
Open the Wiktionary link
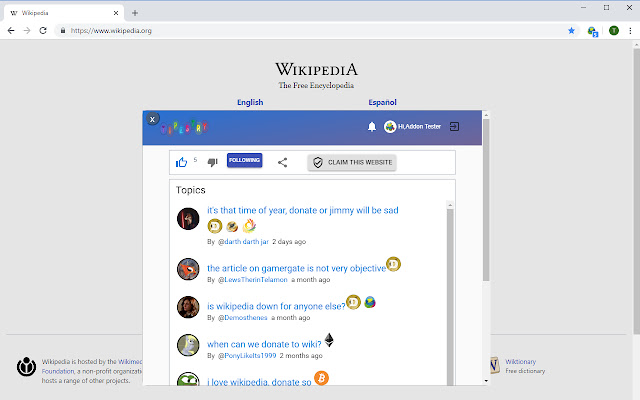click(x=520, y=362)
